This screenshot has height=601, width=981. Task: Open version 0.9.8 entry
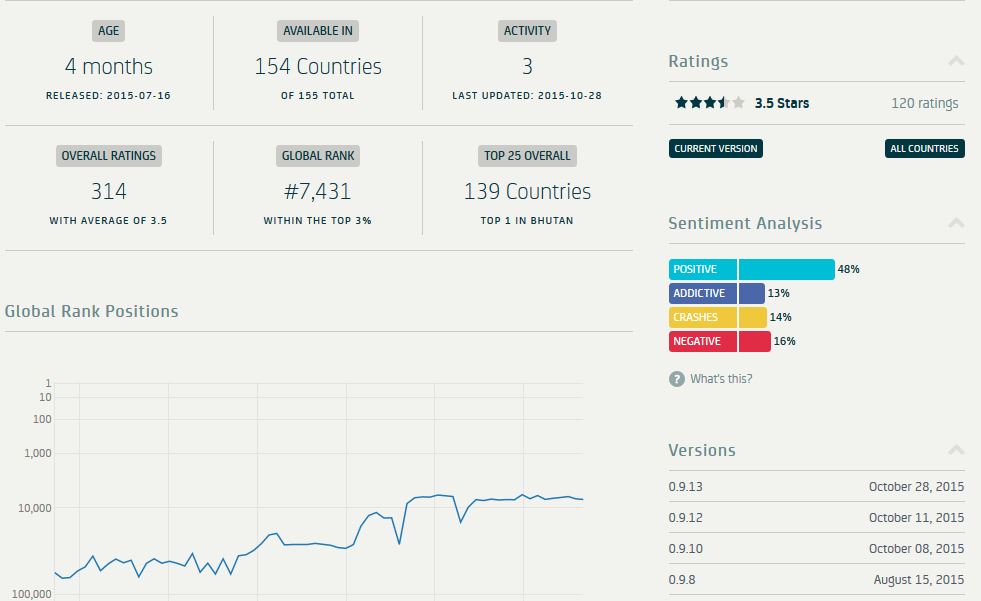click(x=684, y=580)
